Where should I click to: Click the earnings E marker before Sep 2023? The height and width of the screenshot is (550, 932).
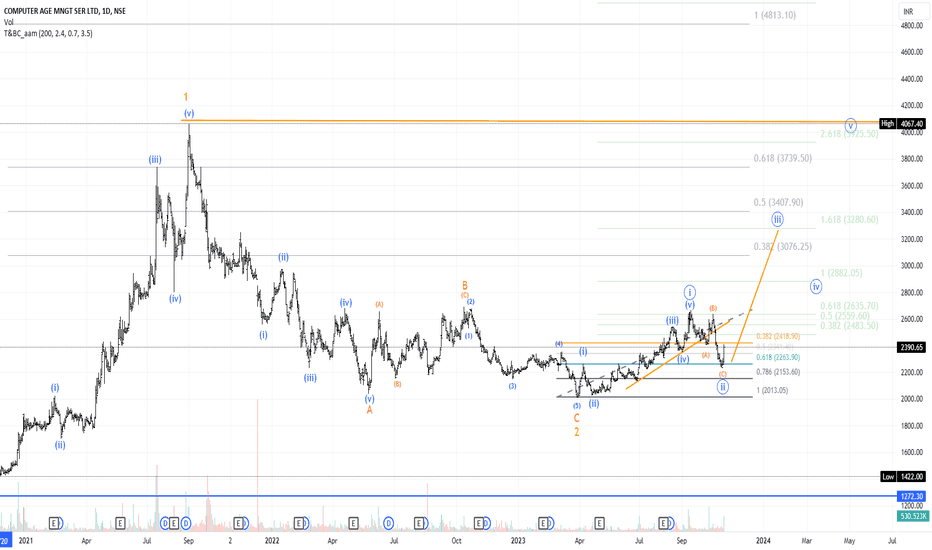[x=663, y=523]
